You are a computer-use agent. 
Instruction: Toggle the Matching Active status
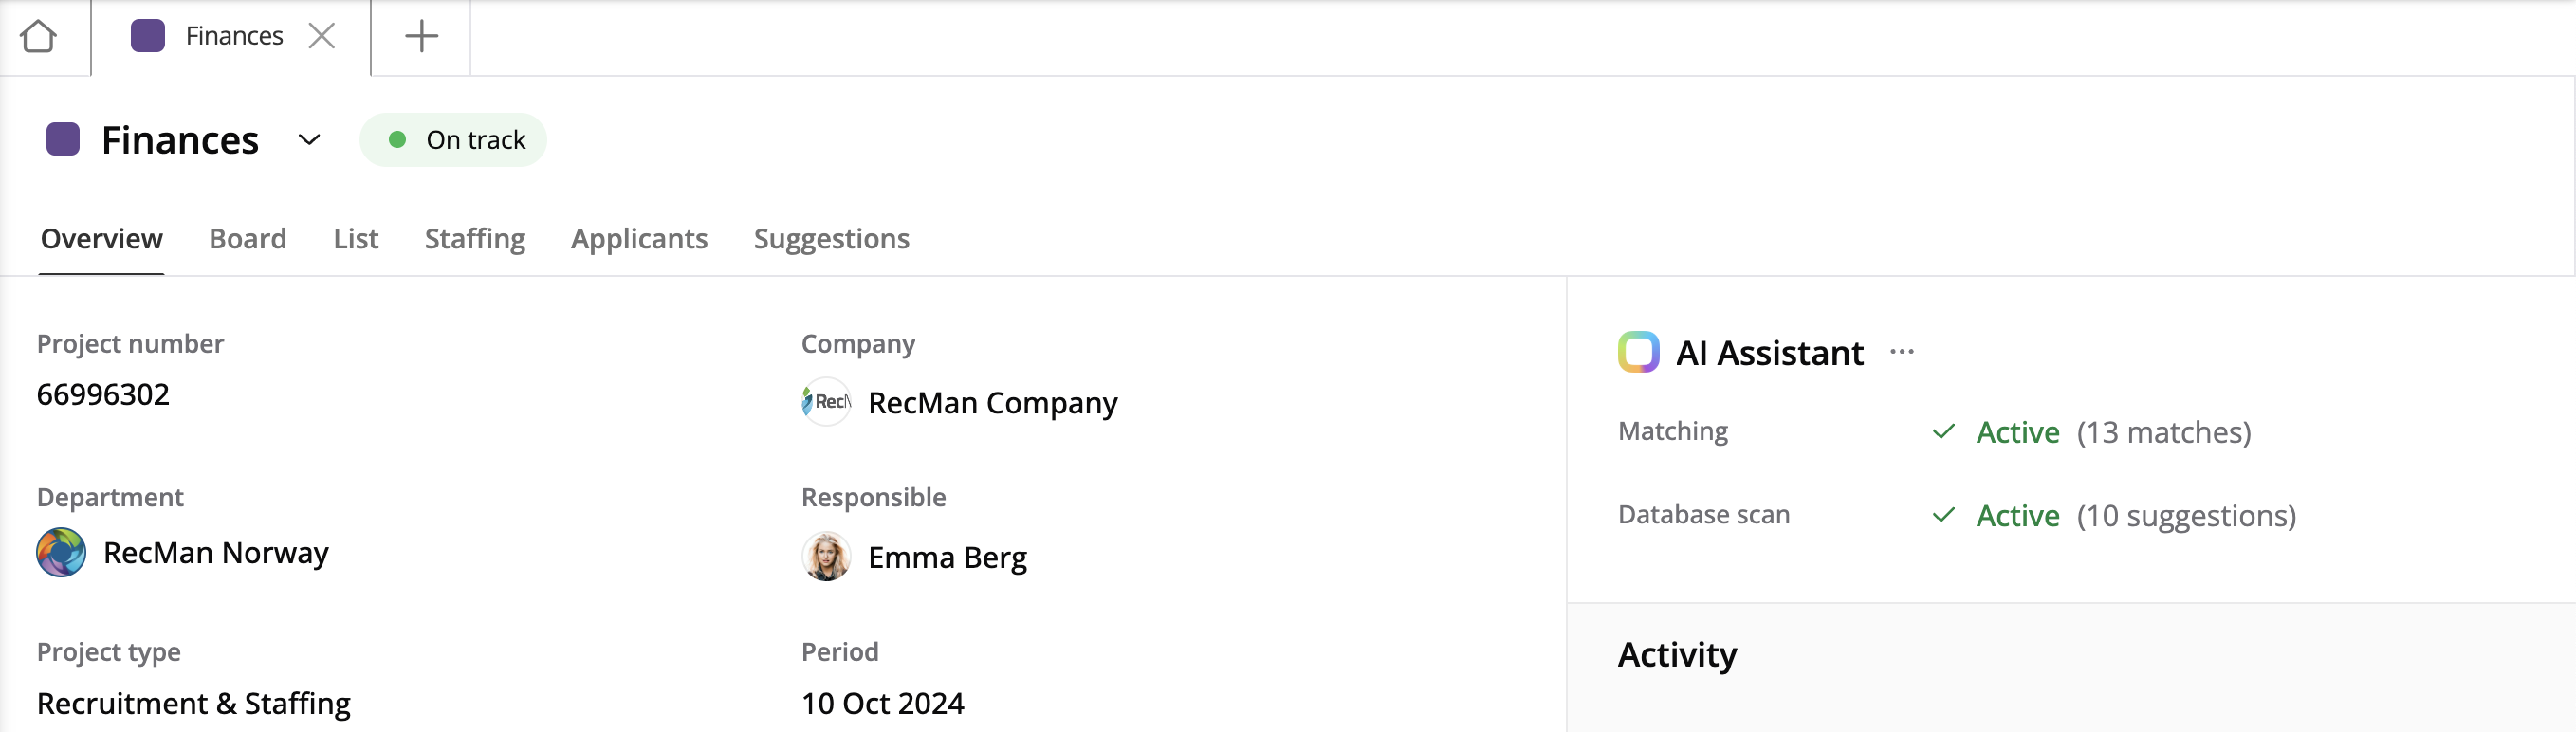pyautogui.click(x=2016, y=432)
